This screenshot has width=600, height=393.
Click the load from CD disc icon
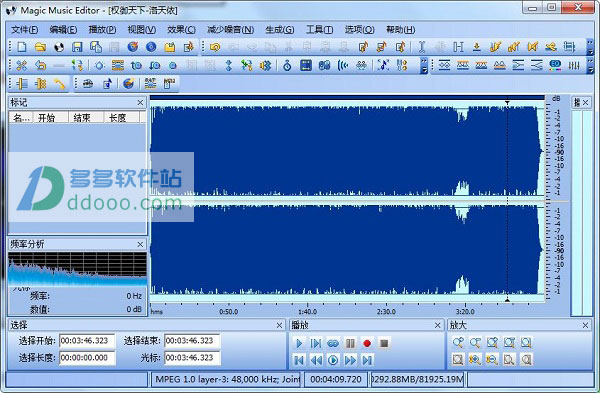59,47
